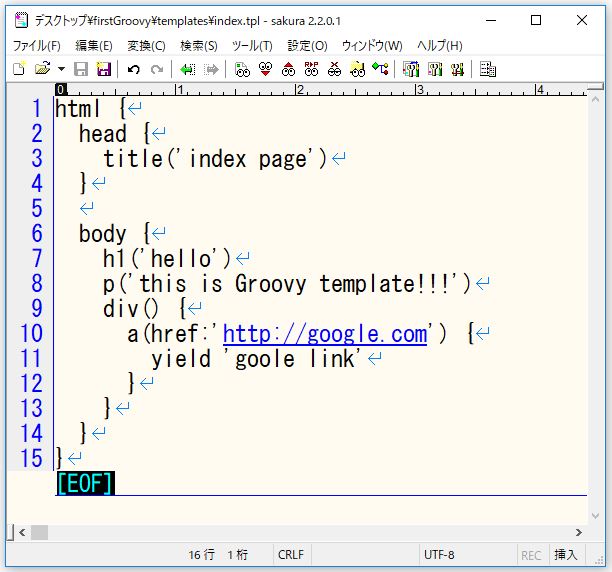612x572 pixels.
Task: Click 'head' on line 2
Action: (103, 133)
